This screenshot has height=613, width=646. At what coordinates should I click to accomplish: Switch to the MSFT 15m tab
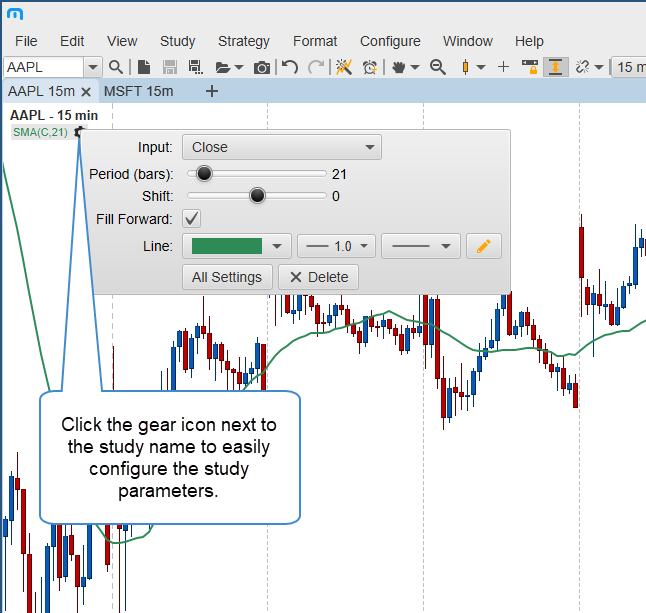[x=138, y=91]
